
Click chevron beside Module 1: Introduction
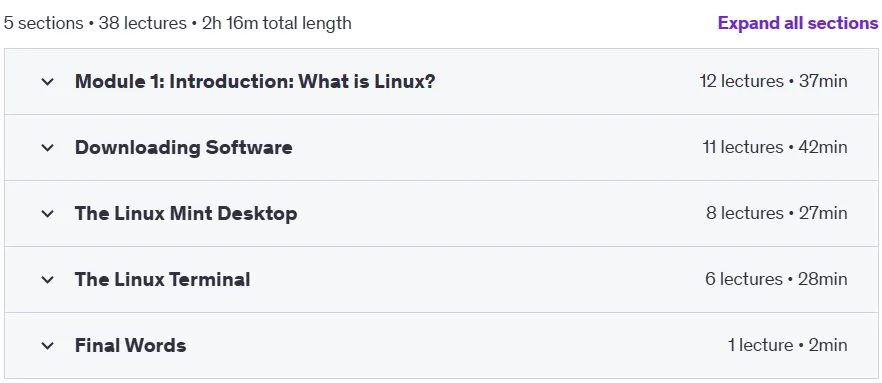tap(48, 82)
